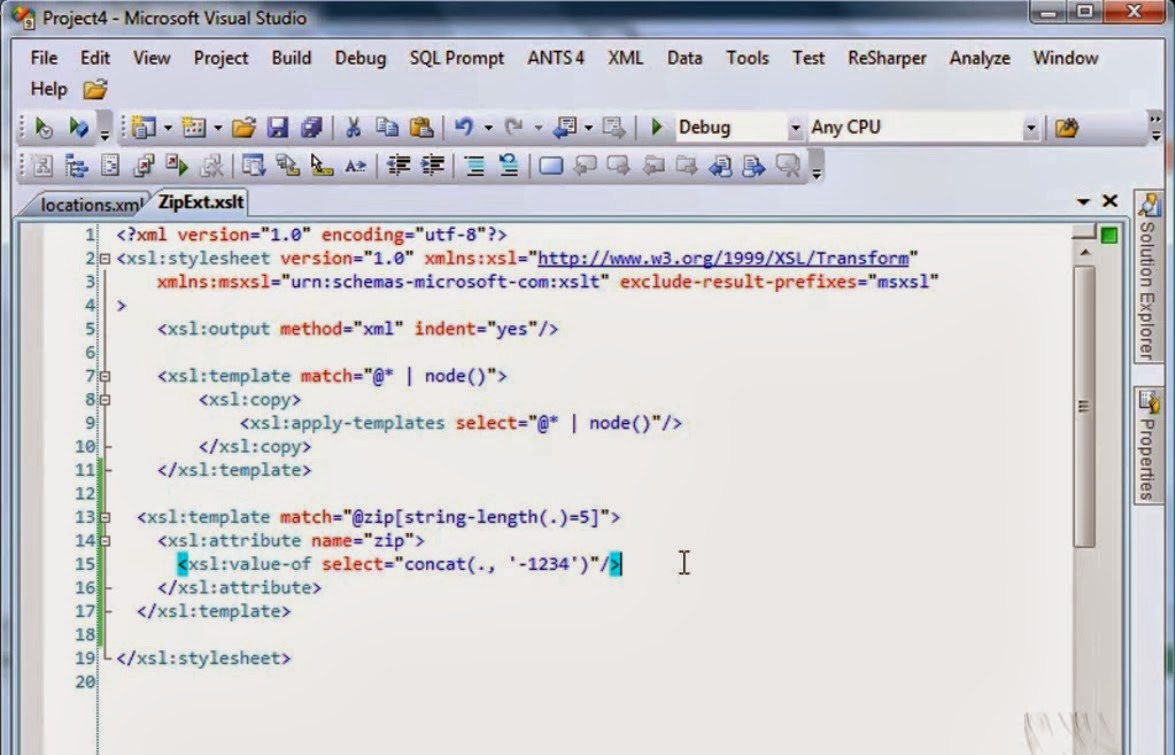Click the scroll-up arrow of the editor
The width and height of the screenshot is (1175, 755).
pyautogui.click(x=1084, y=252)
